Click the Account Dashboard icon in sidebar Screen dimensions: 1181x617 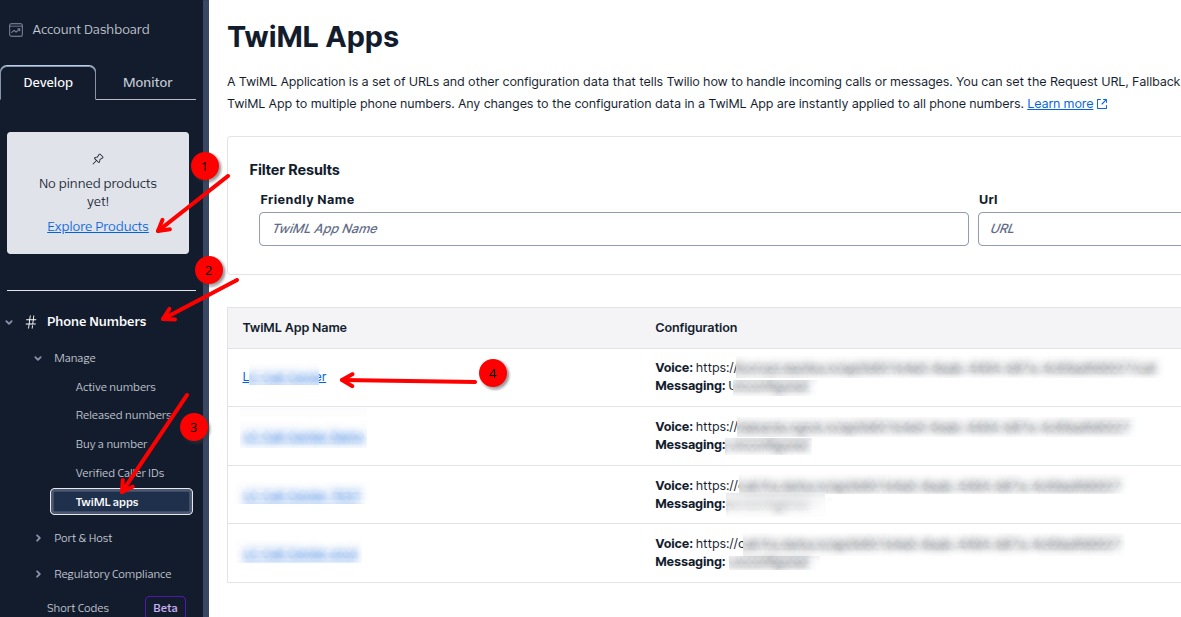pyautogui.click(x=15, y=29)
